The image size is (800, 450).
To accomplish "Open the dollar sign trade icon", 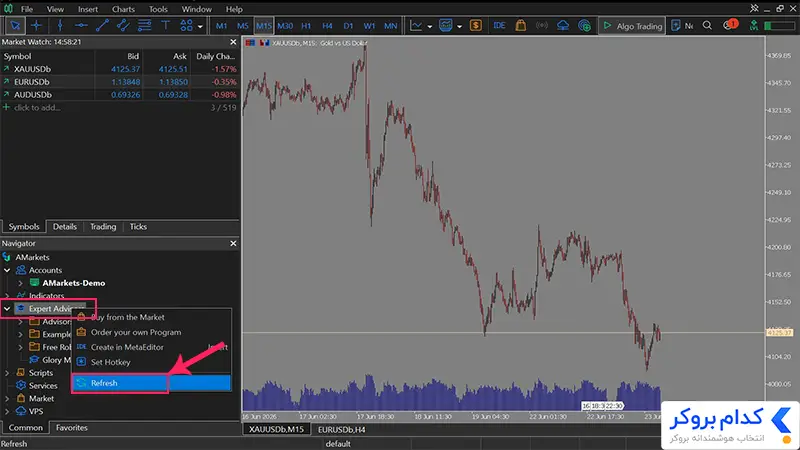I will [476, 25].
